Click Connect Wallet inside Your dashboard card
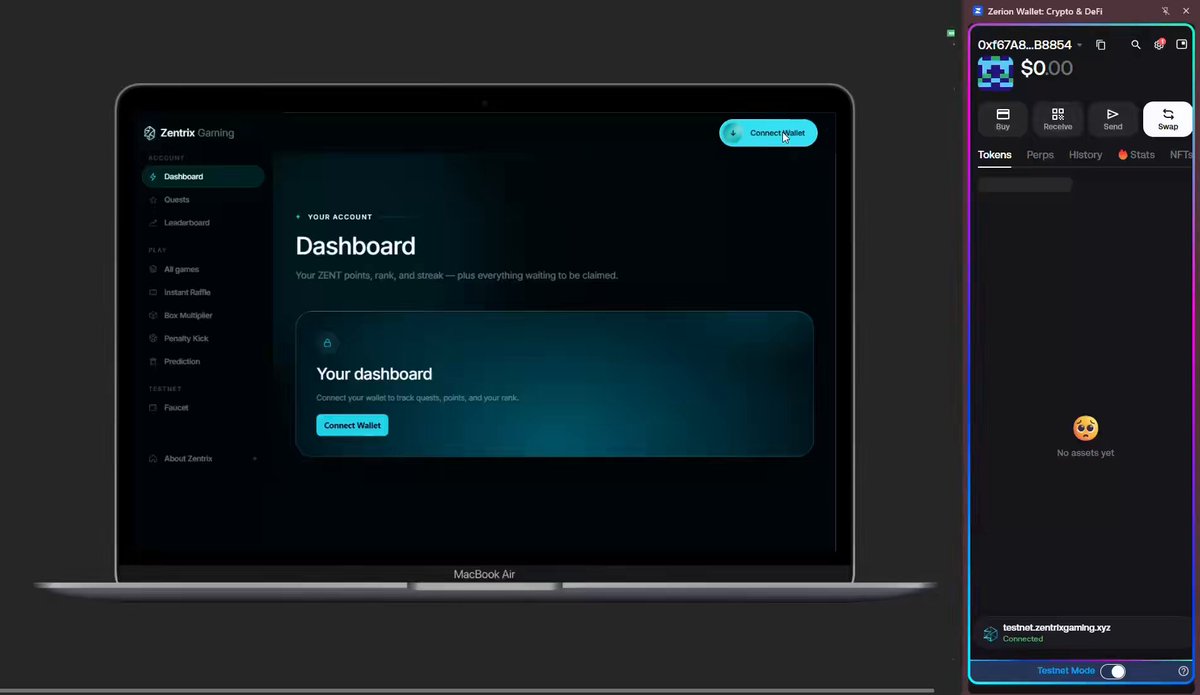The image size is (1200, 695). click(x=352, y=425)
